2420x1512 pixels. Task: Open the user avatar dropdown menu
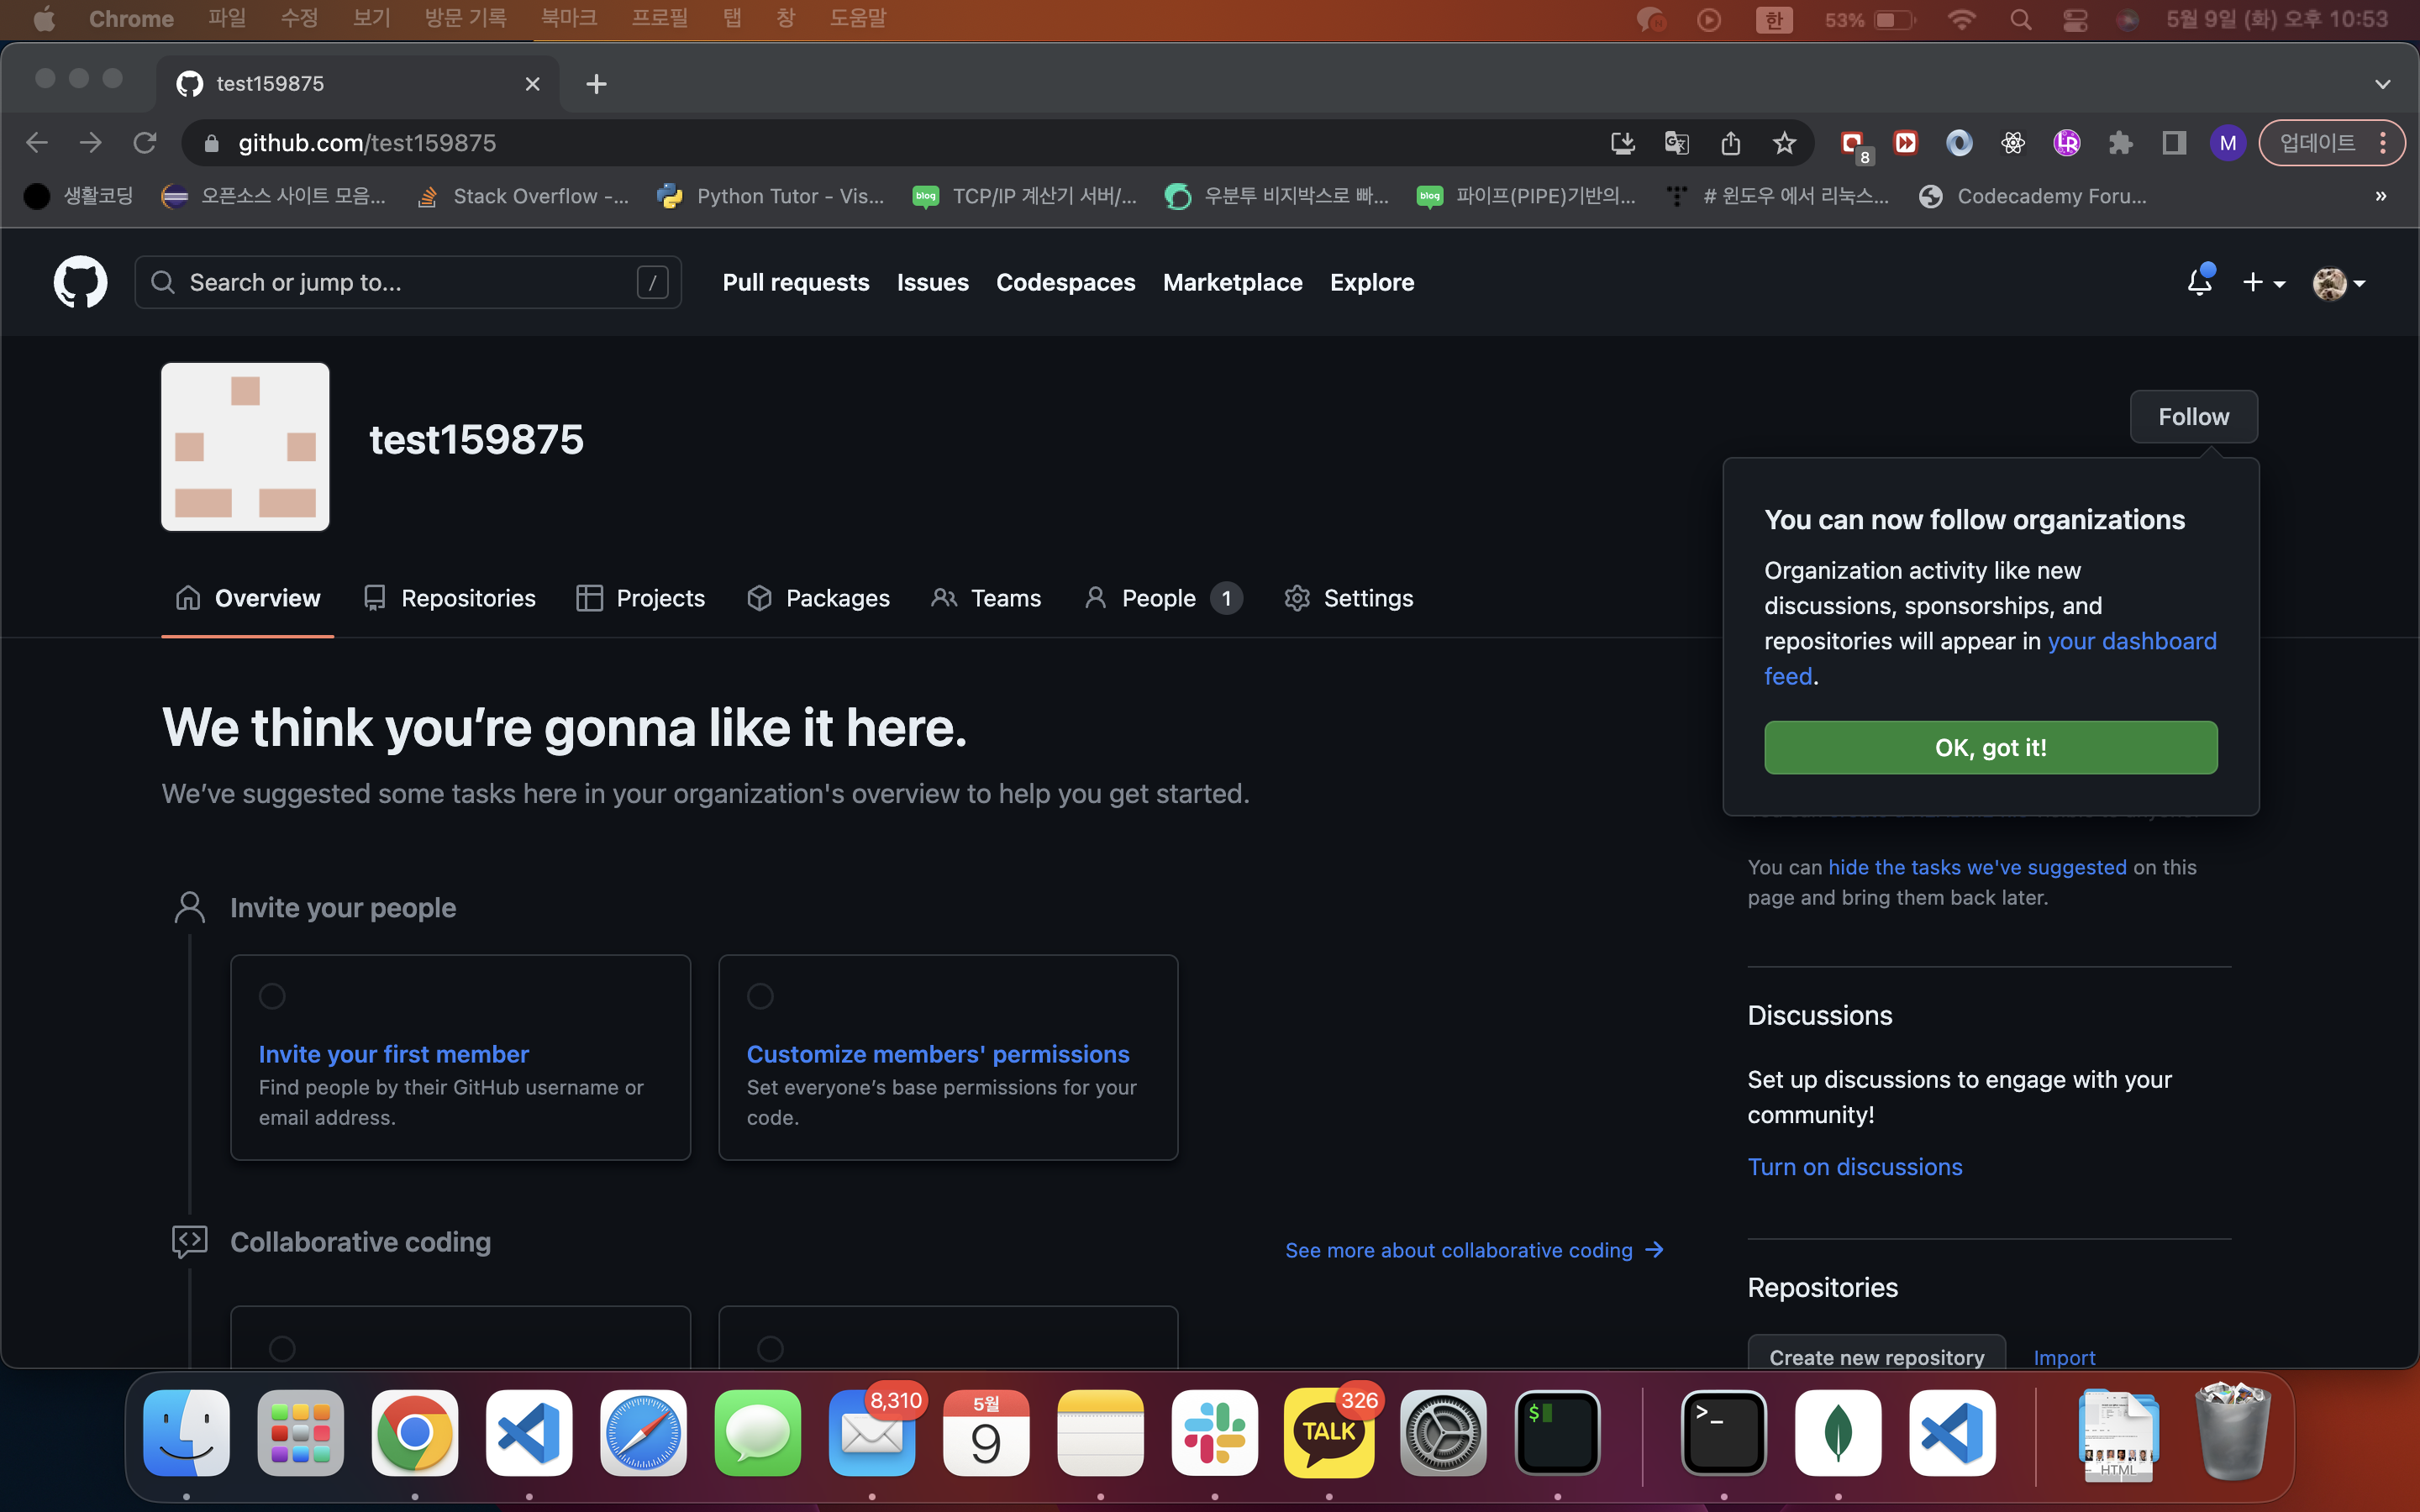coord(2338,283)
